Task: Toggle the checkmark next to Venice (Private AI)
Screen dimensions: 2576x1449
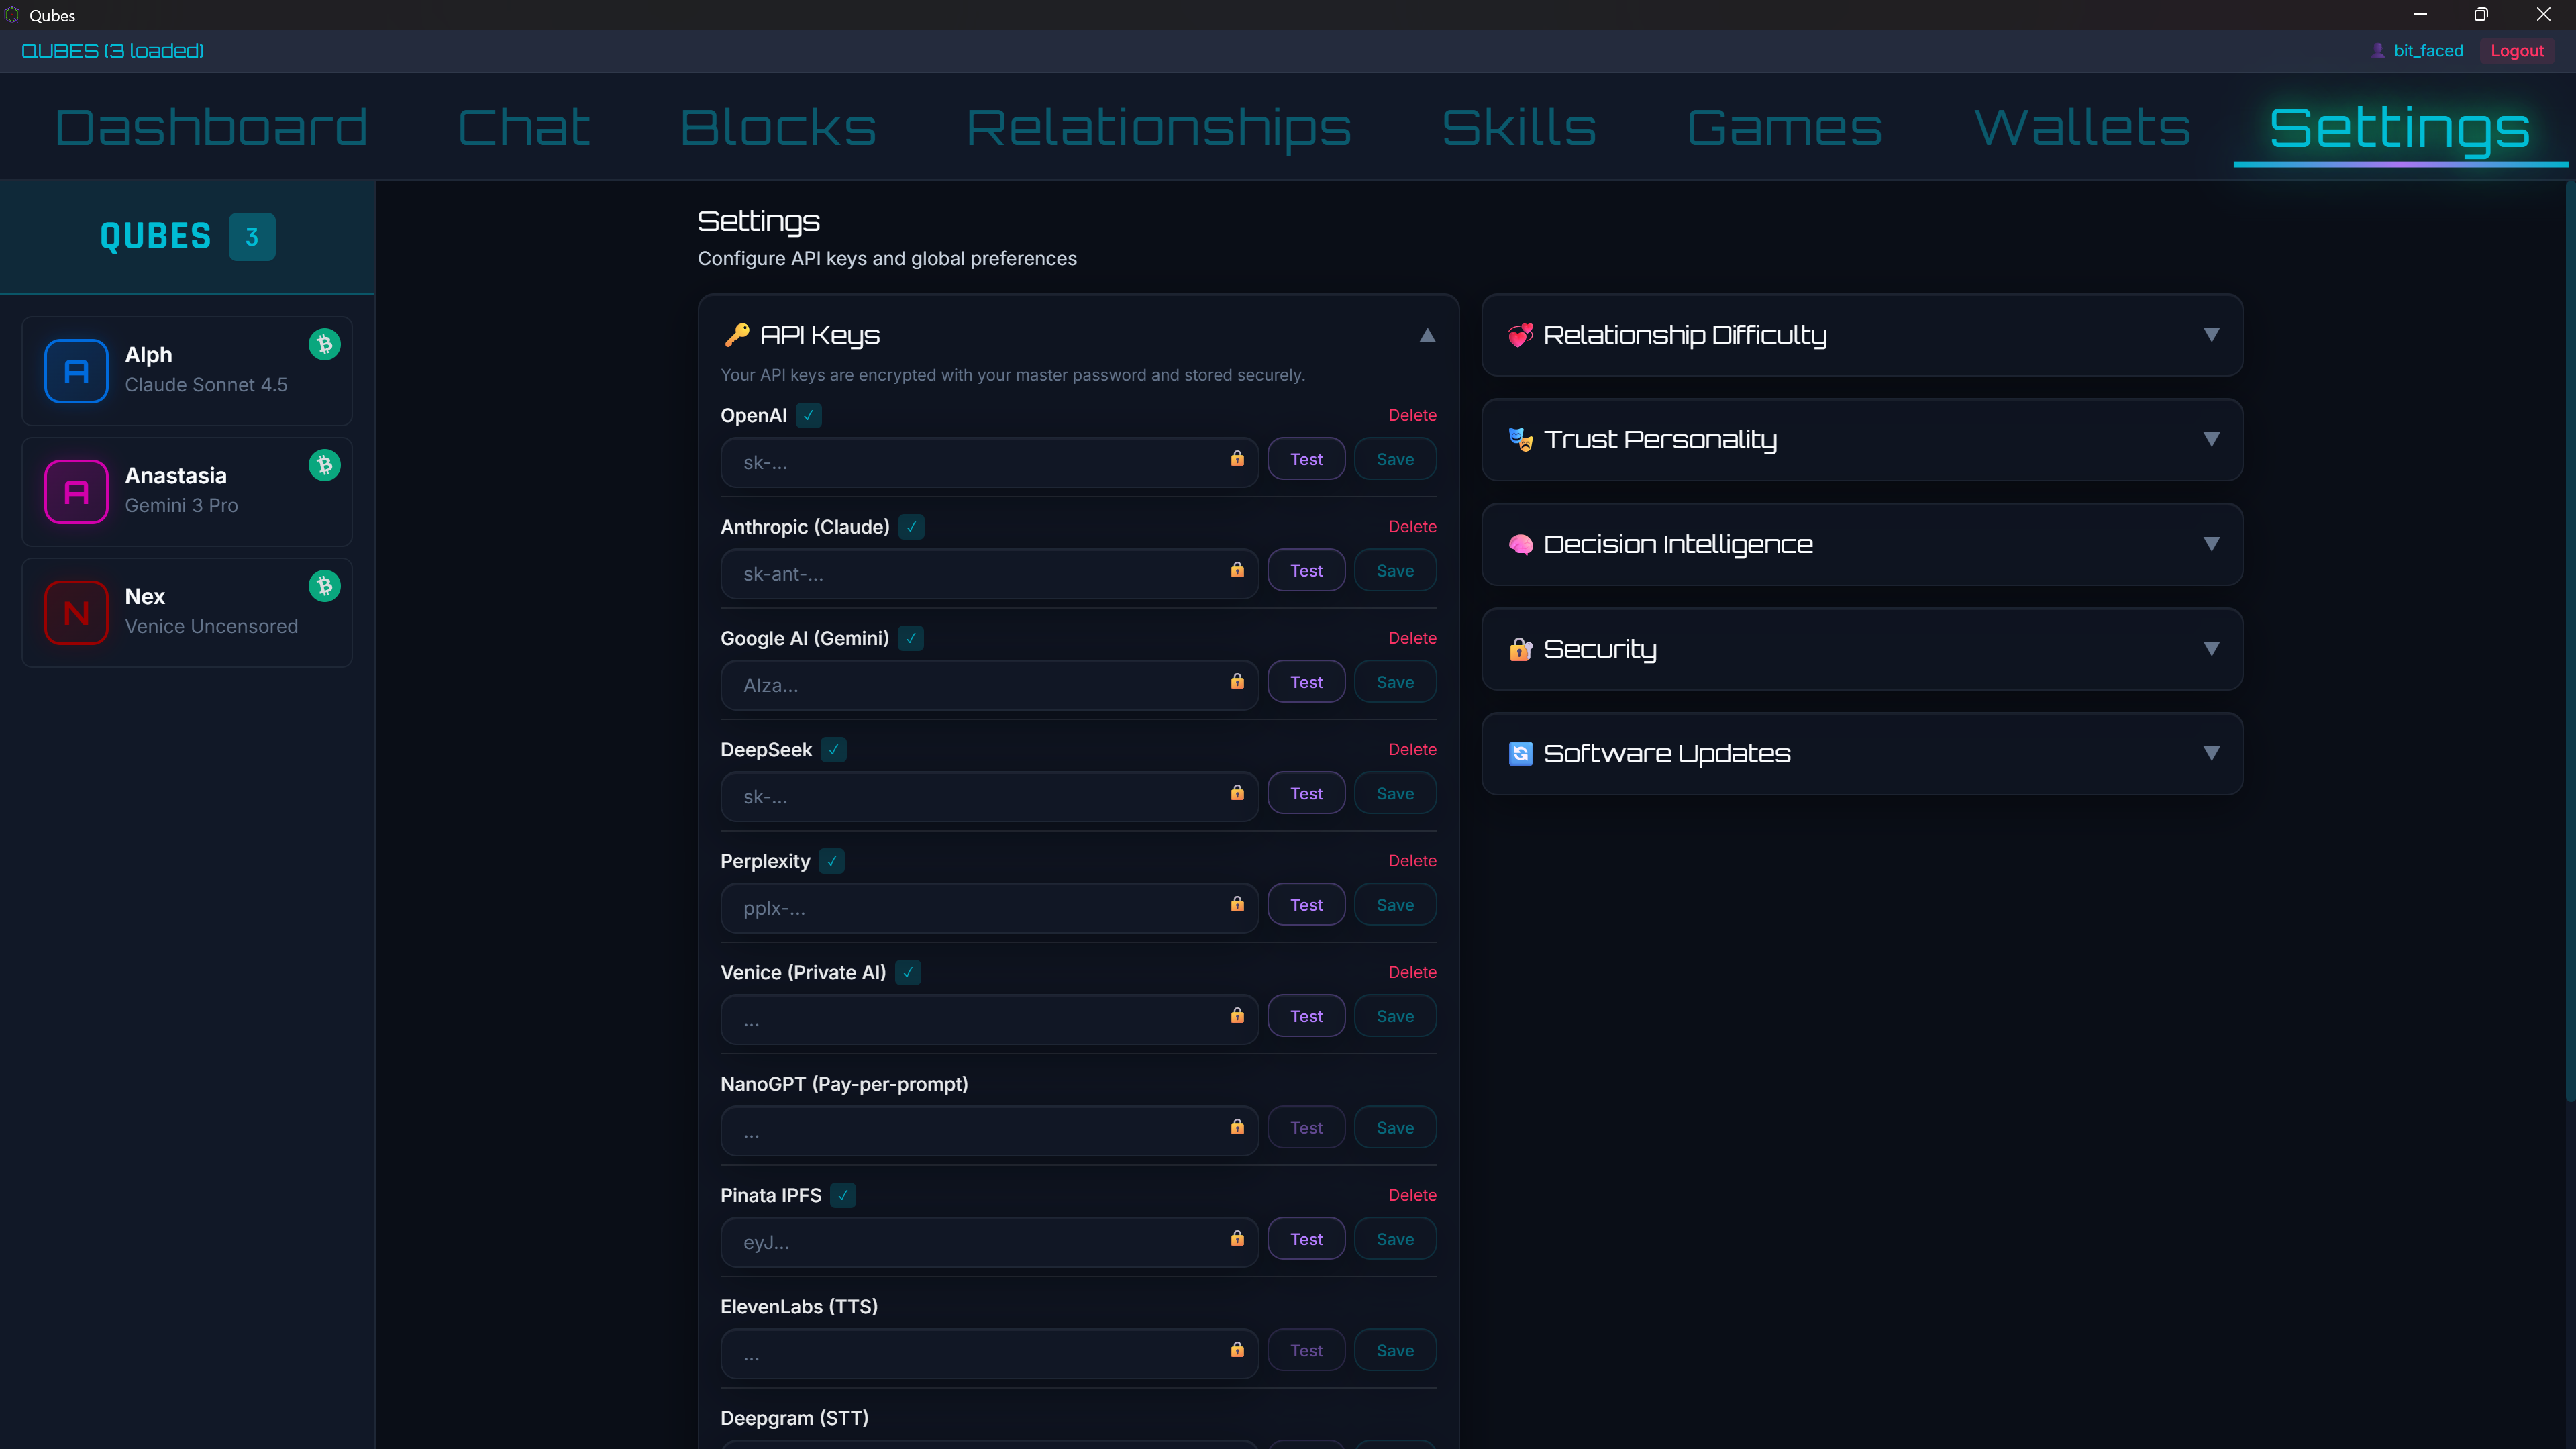Action: pyautogui.click(x=907, y=972)
